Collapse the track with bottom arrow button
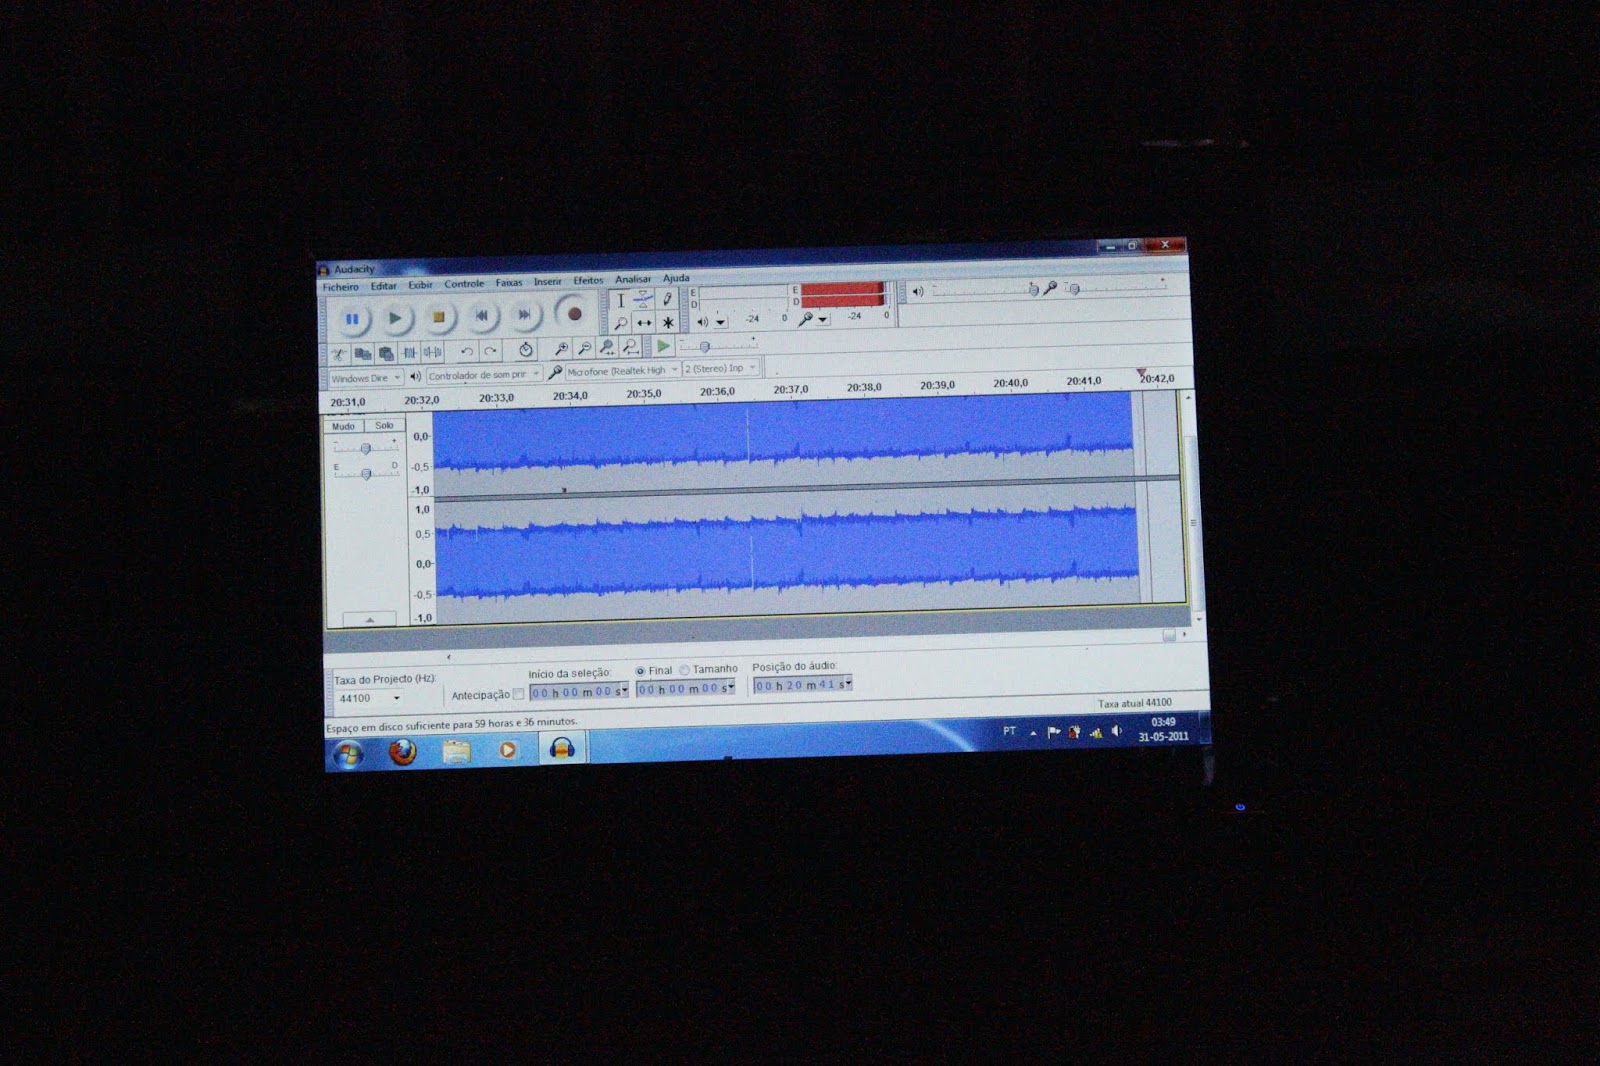 (x=370, y=620)
